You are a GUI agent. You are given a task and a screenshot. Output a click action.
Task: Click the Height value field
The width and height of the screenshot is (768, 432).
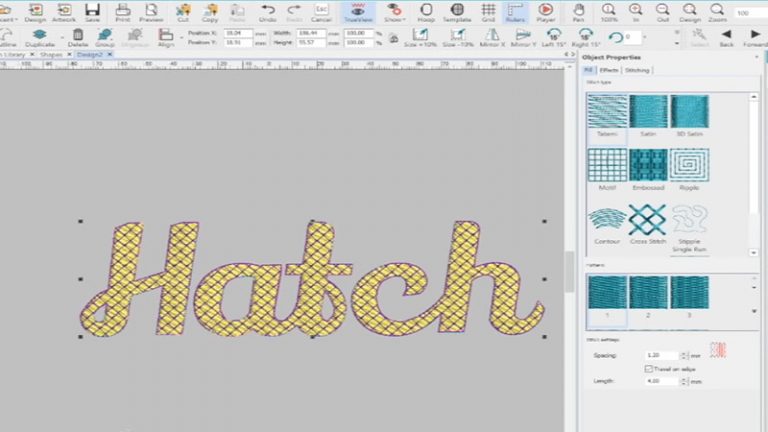[311, 43]
